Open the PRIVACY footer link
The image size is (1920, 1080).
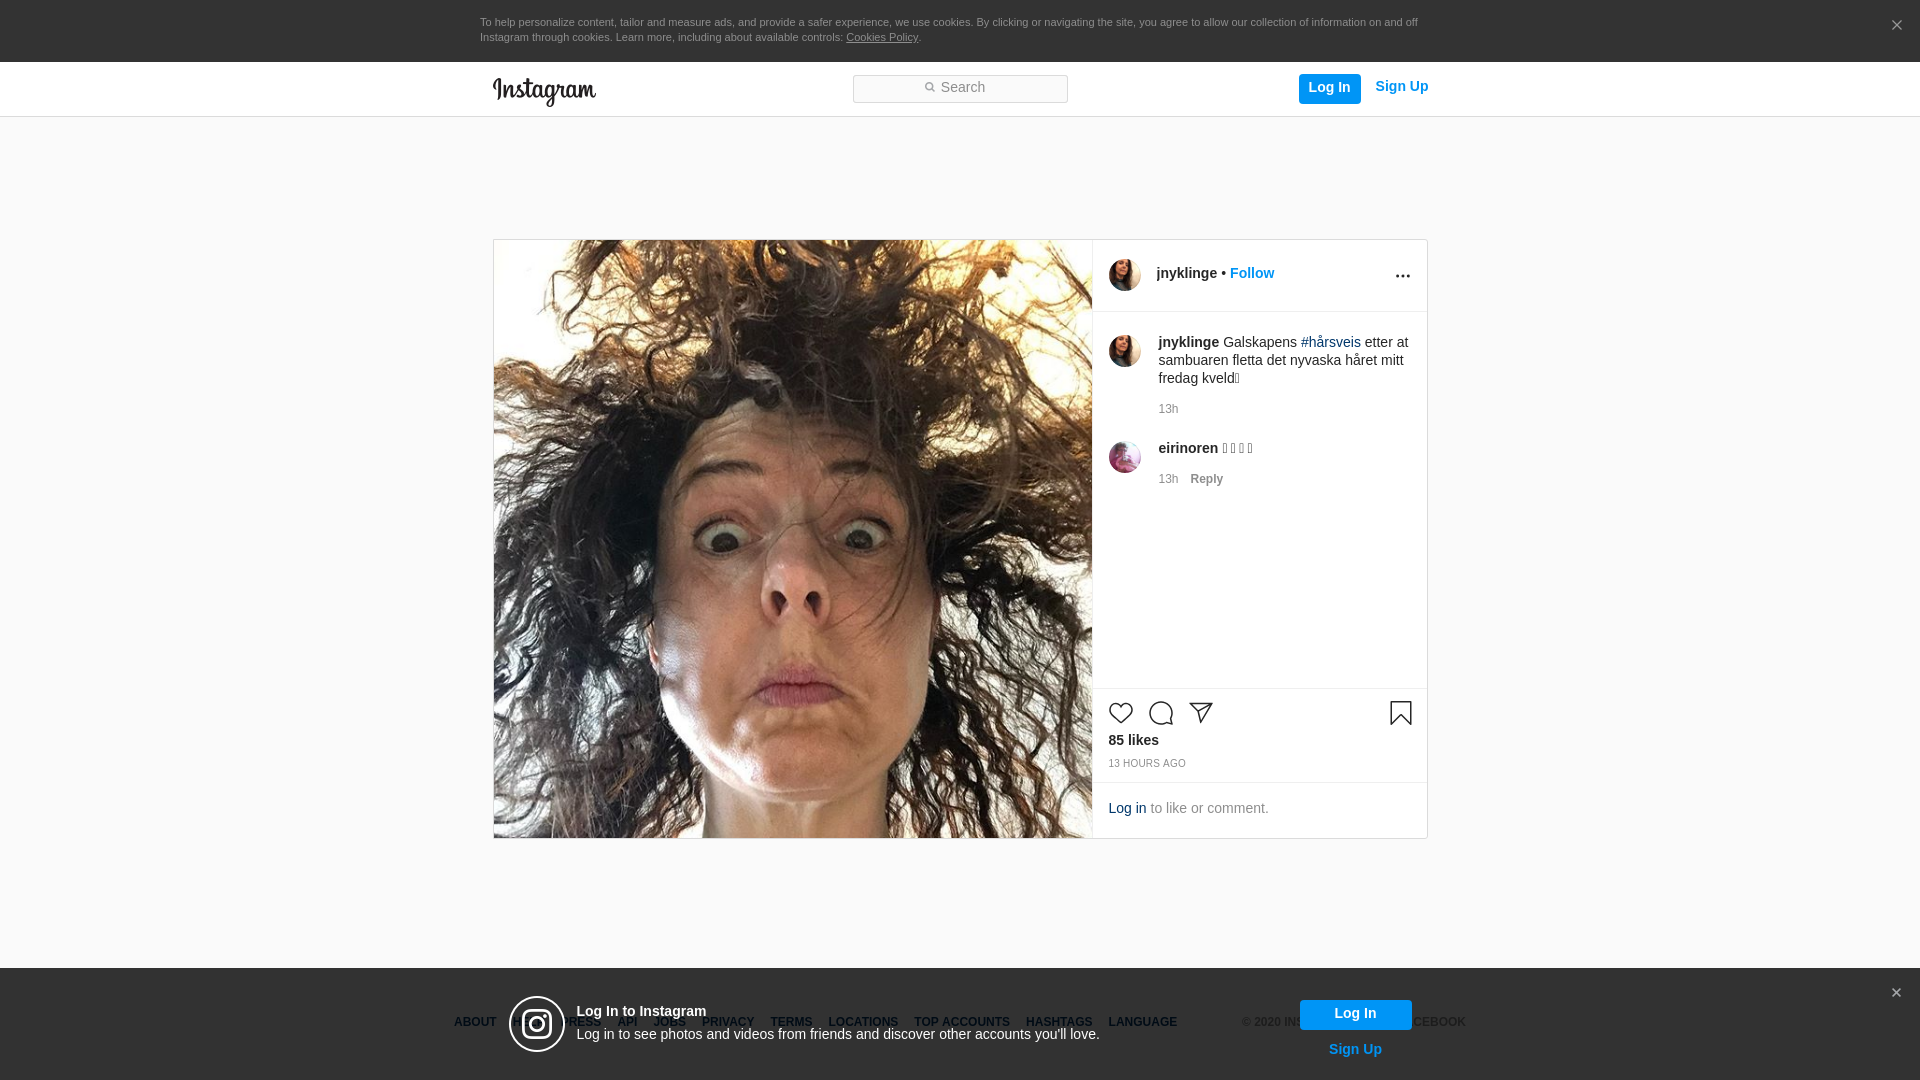(728, 1022)
